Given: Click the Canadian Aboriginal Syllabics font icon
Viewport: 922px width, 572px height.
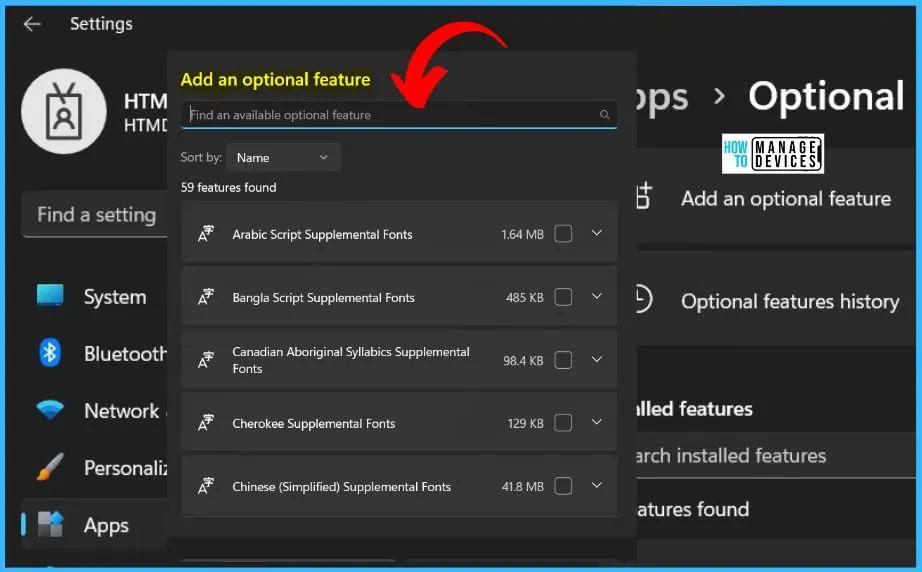Looking at the screenshot, I should tap(206, 360).
